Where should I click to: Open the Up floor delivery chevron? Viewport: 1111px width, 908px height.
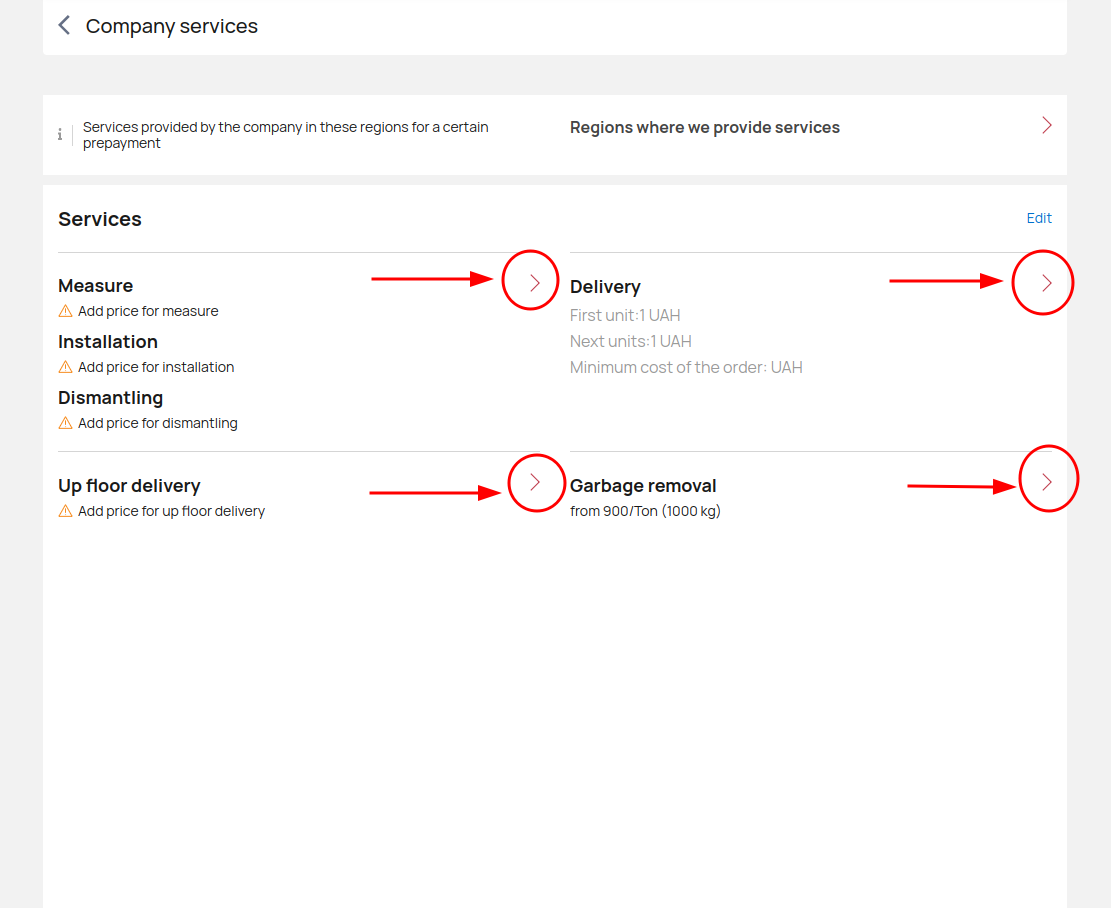pyautogui.click(x=535, y=482)
